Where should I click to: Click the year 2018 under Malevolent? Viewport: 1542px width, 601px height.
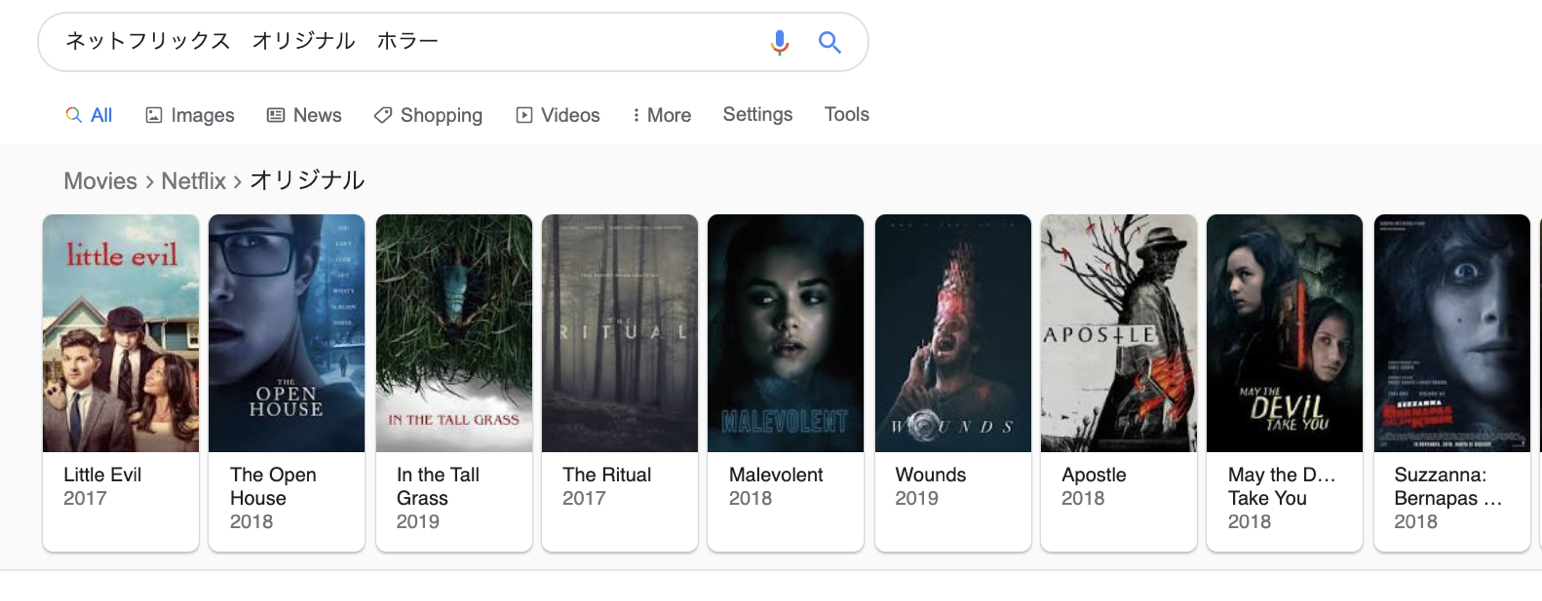[751, 498]
